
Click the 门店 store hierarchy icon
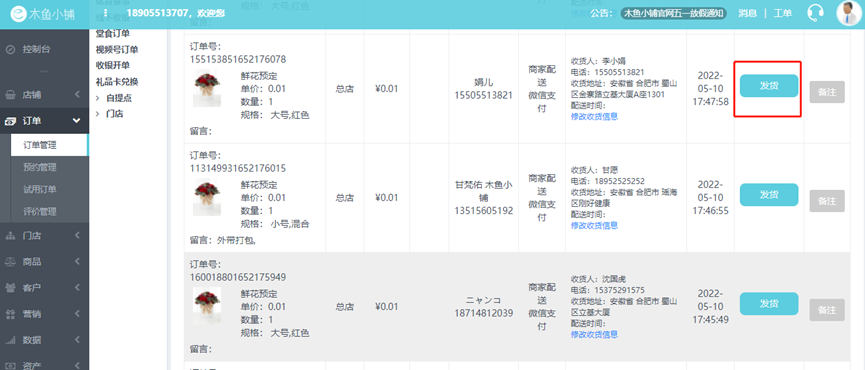(x=10, y=235)
